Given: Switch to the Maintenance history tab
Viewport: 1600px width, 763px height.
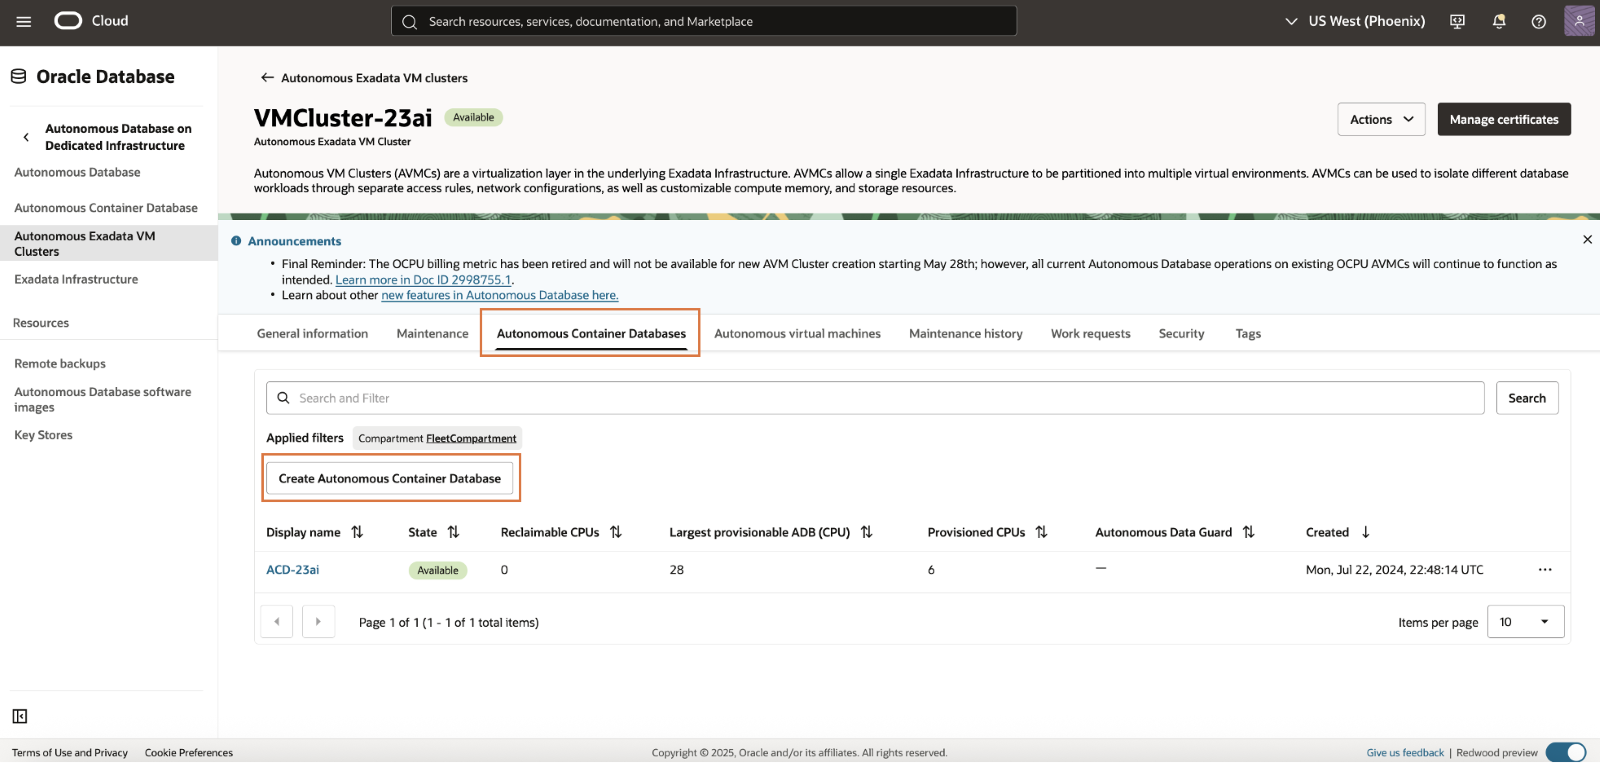Looking at the screenshot, I should pyautogui.click(x=965, y=334).
